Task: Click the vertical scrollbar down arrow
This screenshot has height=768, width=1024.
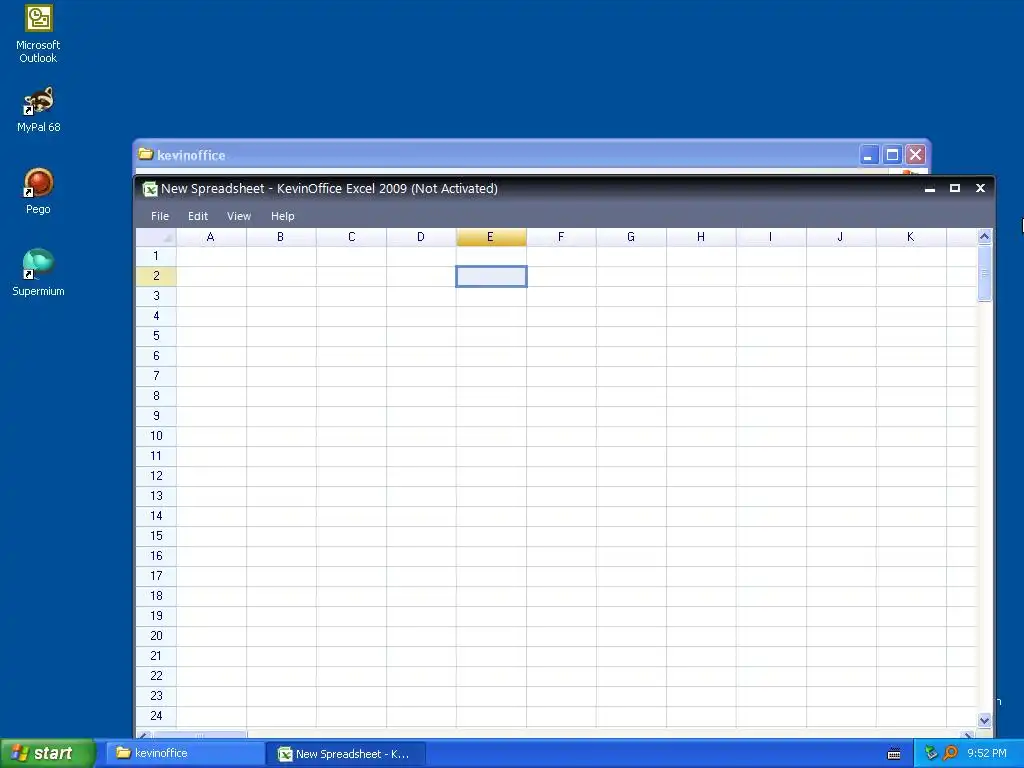Action: click(985, 720)
